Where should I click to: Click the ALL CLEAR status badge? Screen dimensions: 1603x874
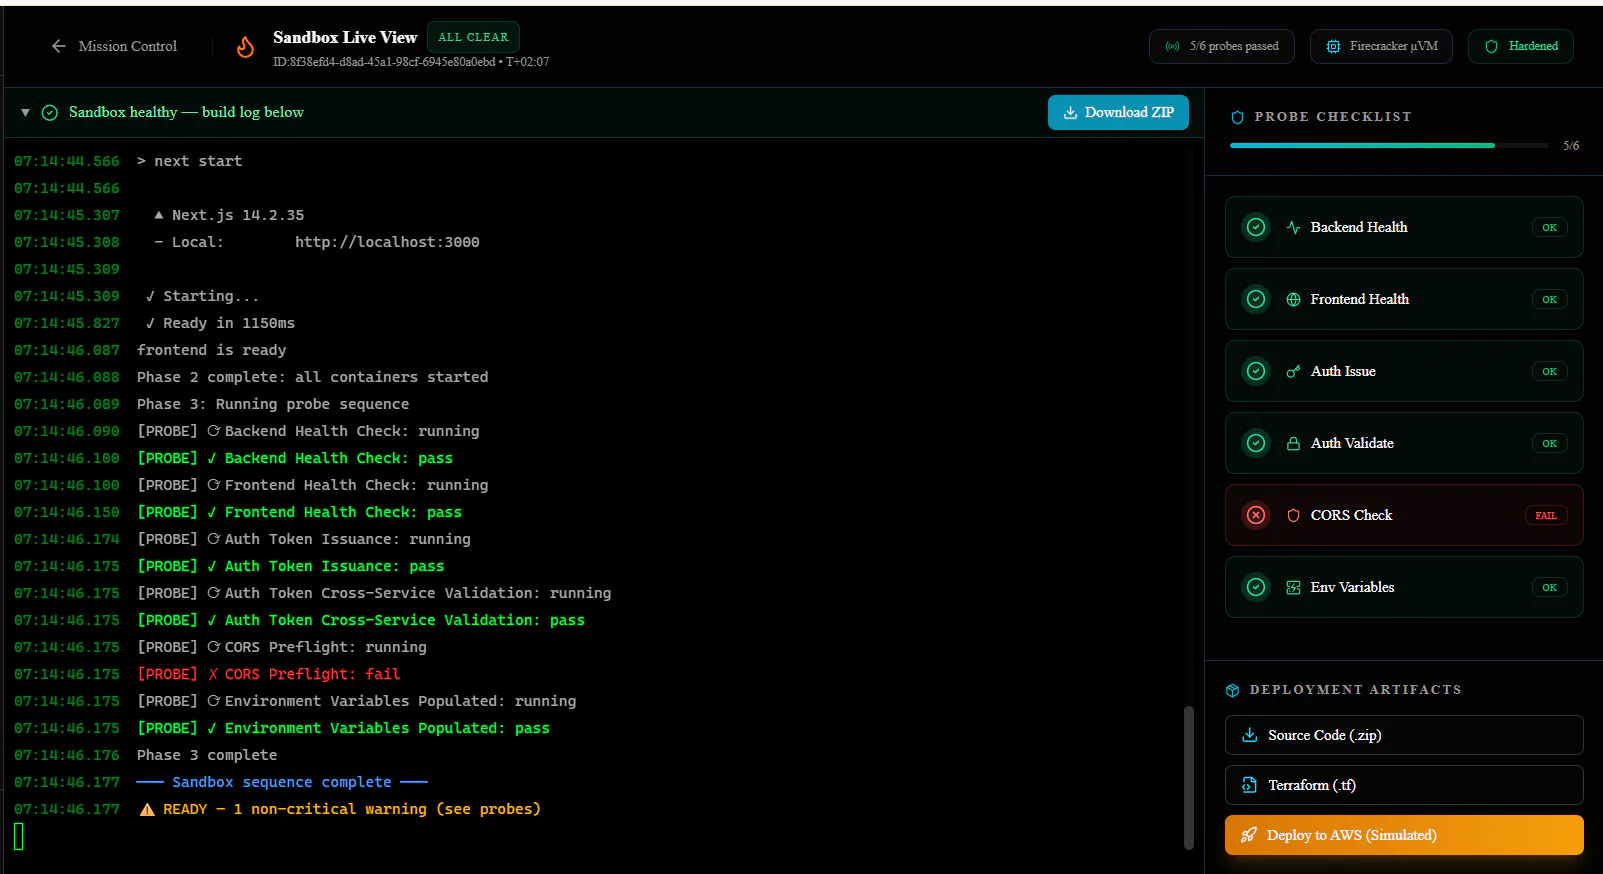tap(473, 37)
